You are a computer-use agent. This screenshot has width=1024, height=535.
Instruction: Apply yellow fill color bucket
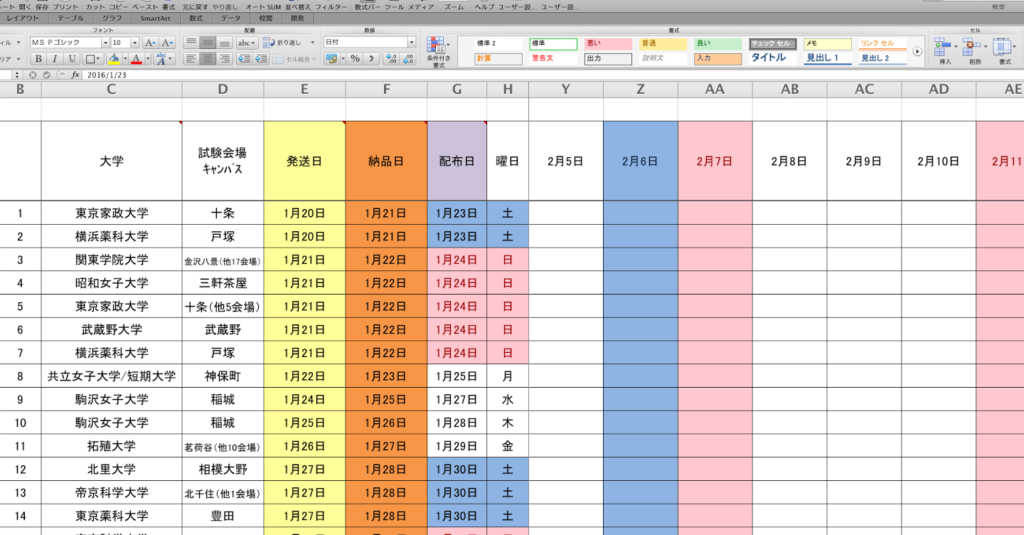[x=114, y=59]
